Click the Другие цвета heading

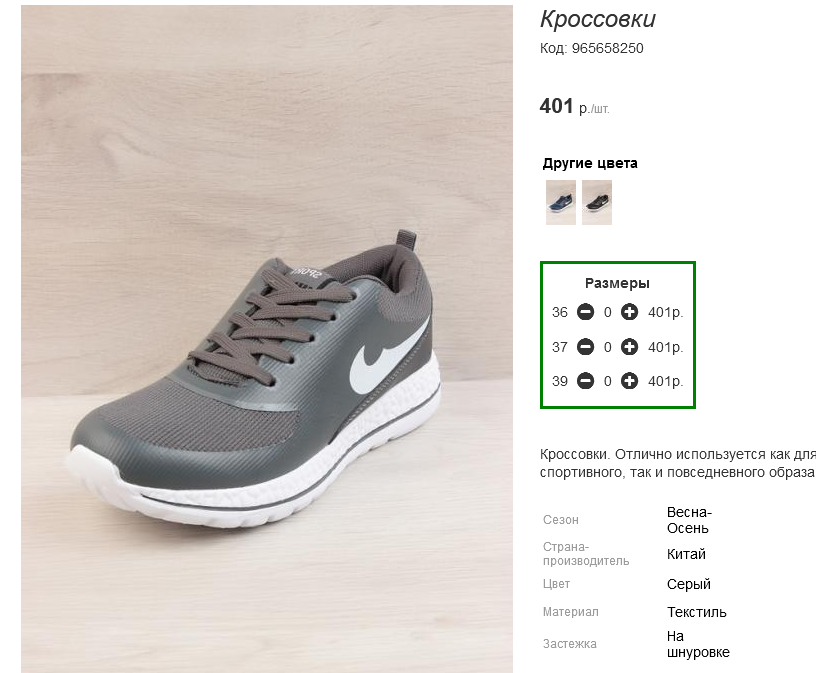point(590,163)
